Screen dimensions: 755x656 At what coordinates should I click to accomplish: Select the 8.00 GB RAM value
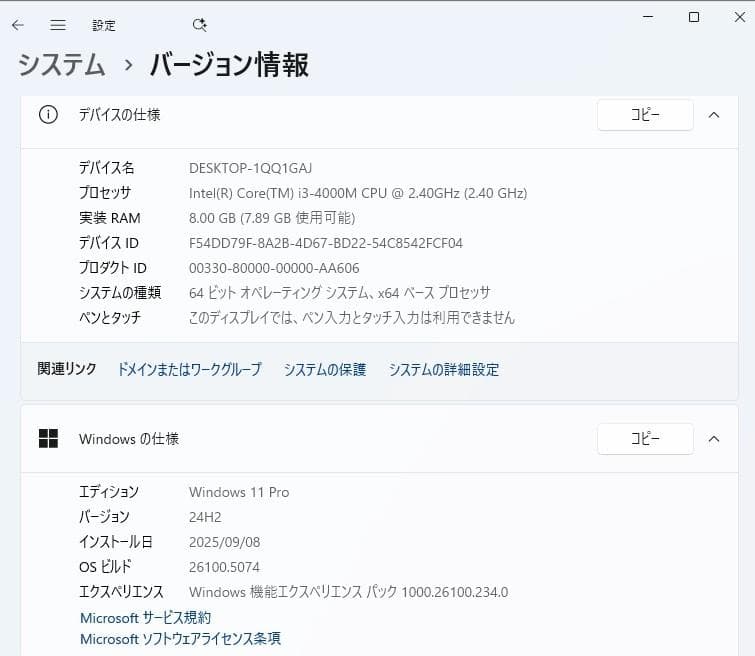272,218
